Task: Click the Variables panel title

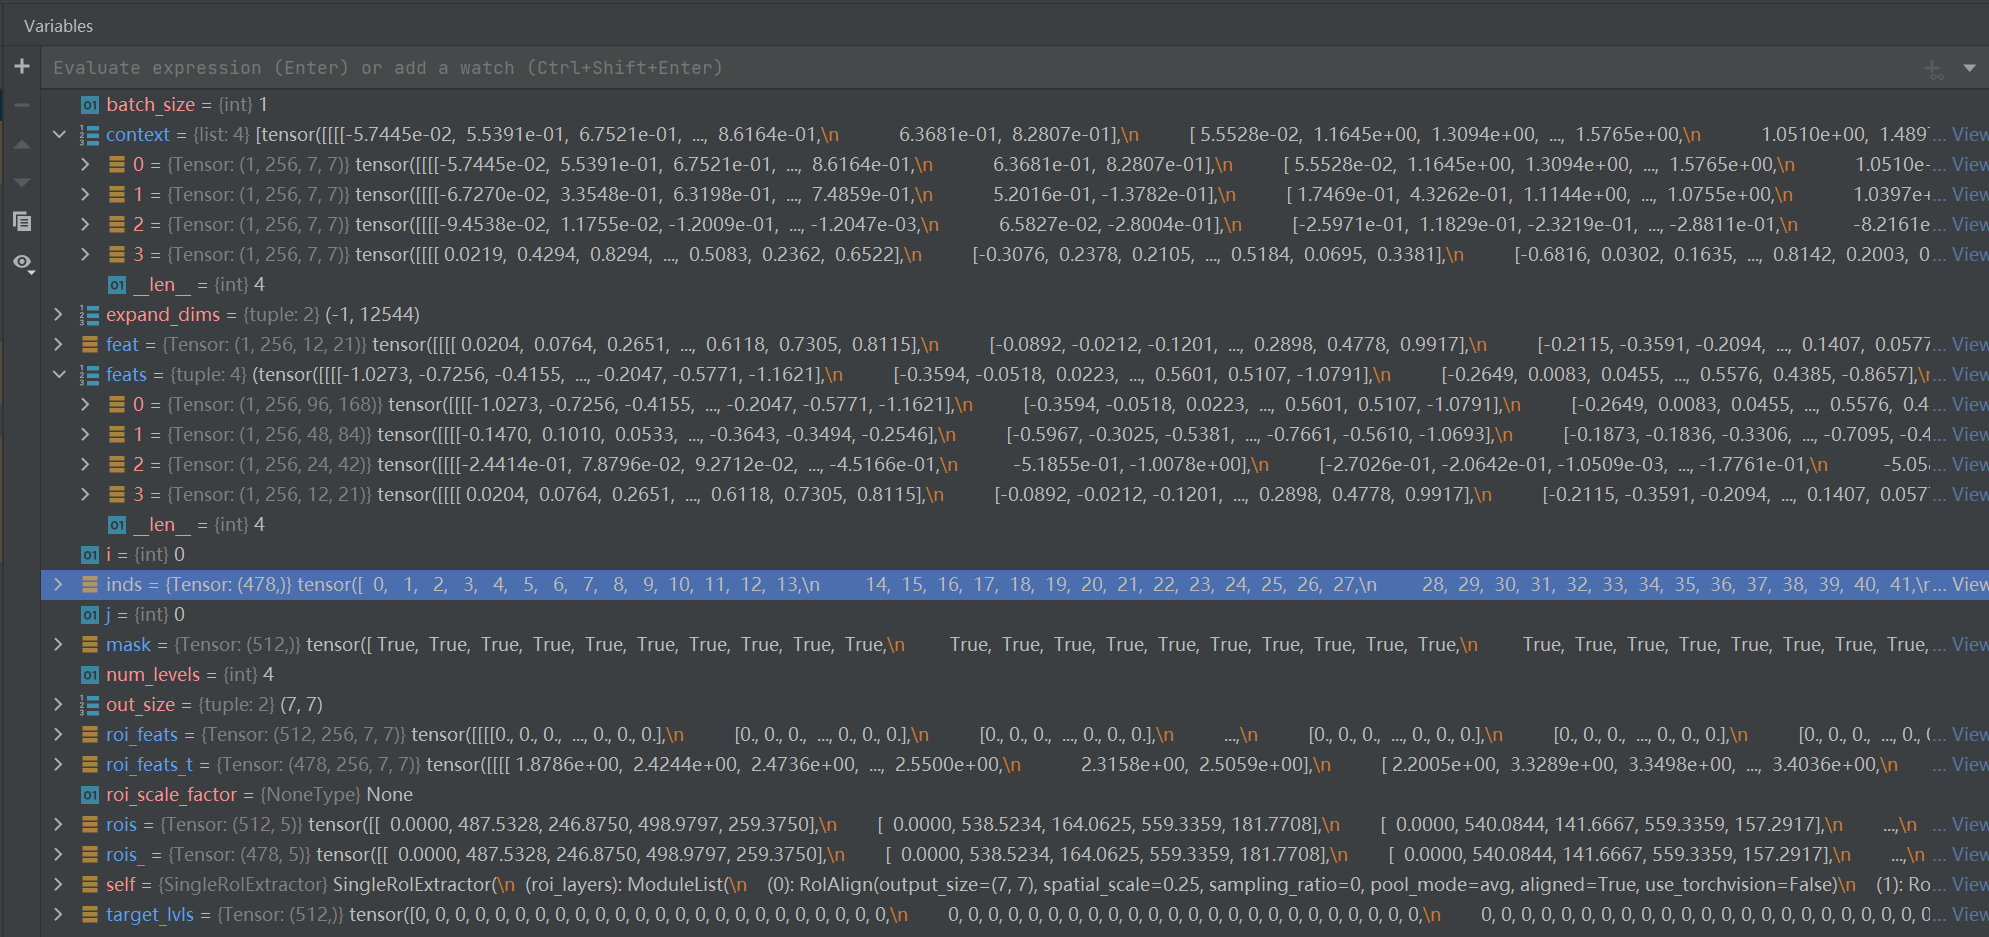Action: [57, 25]
